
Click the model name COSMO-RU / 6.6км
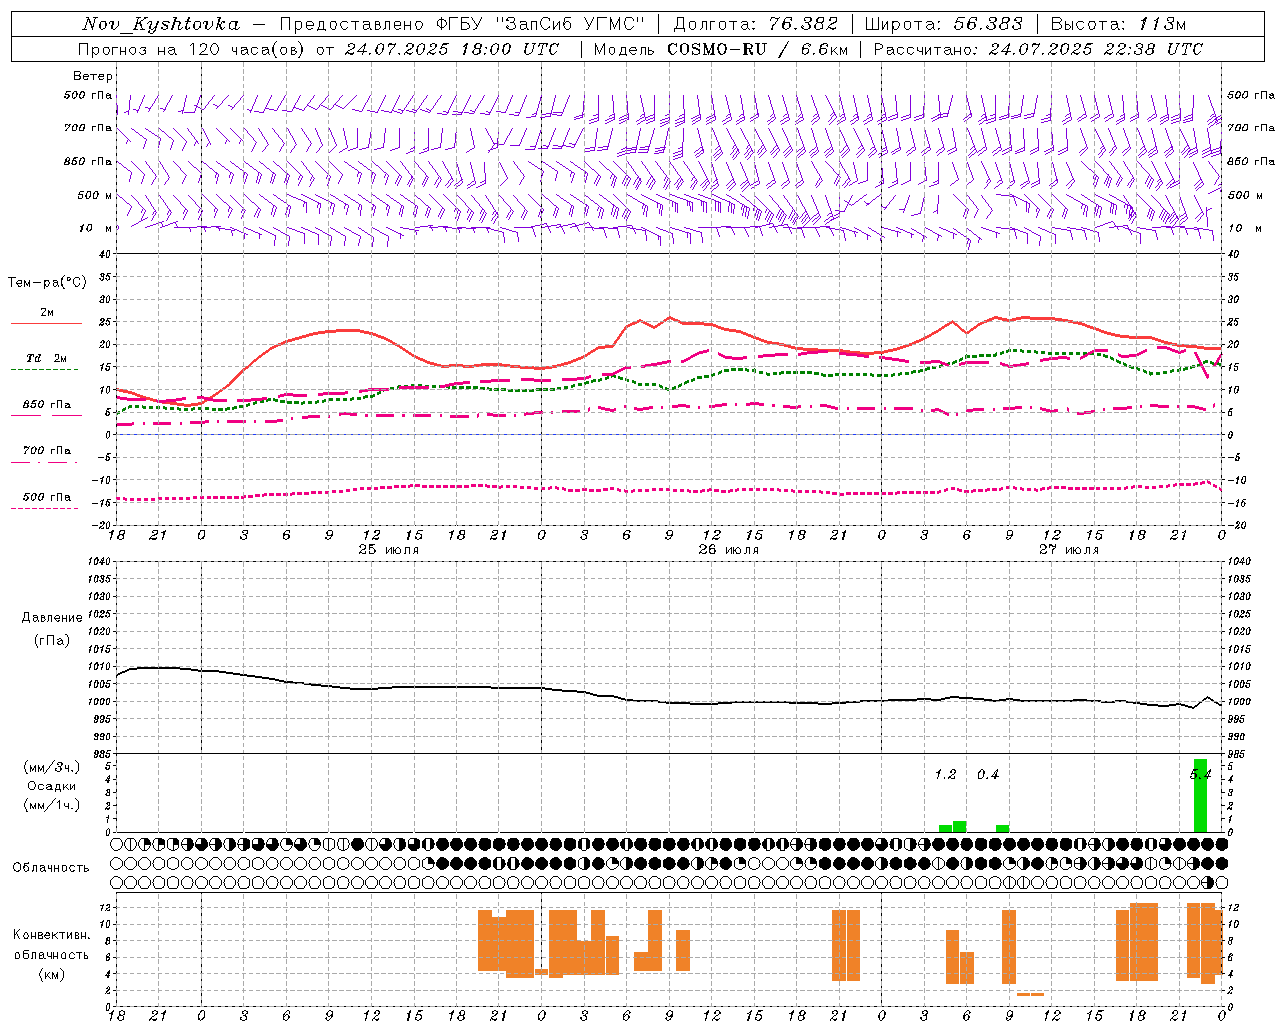[758, 49]
